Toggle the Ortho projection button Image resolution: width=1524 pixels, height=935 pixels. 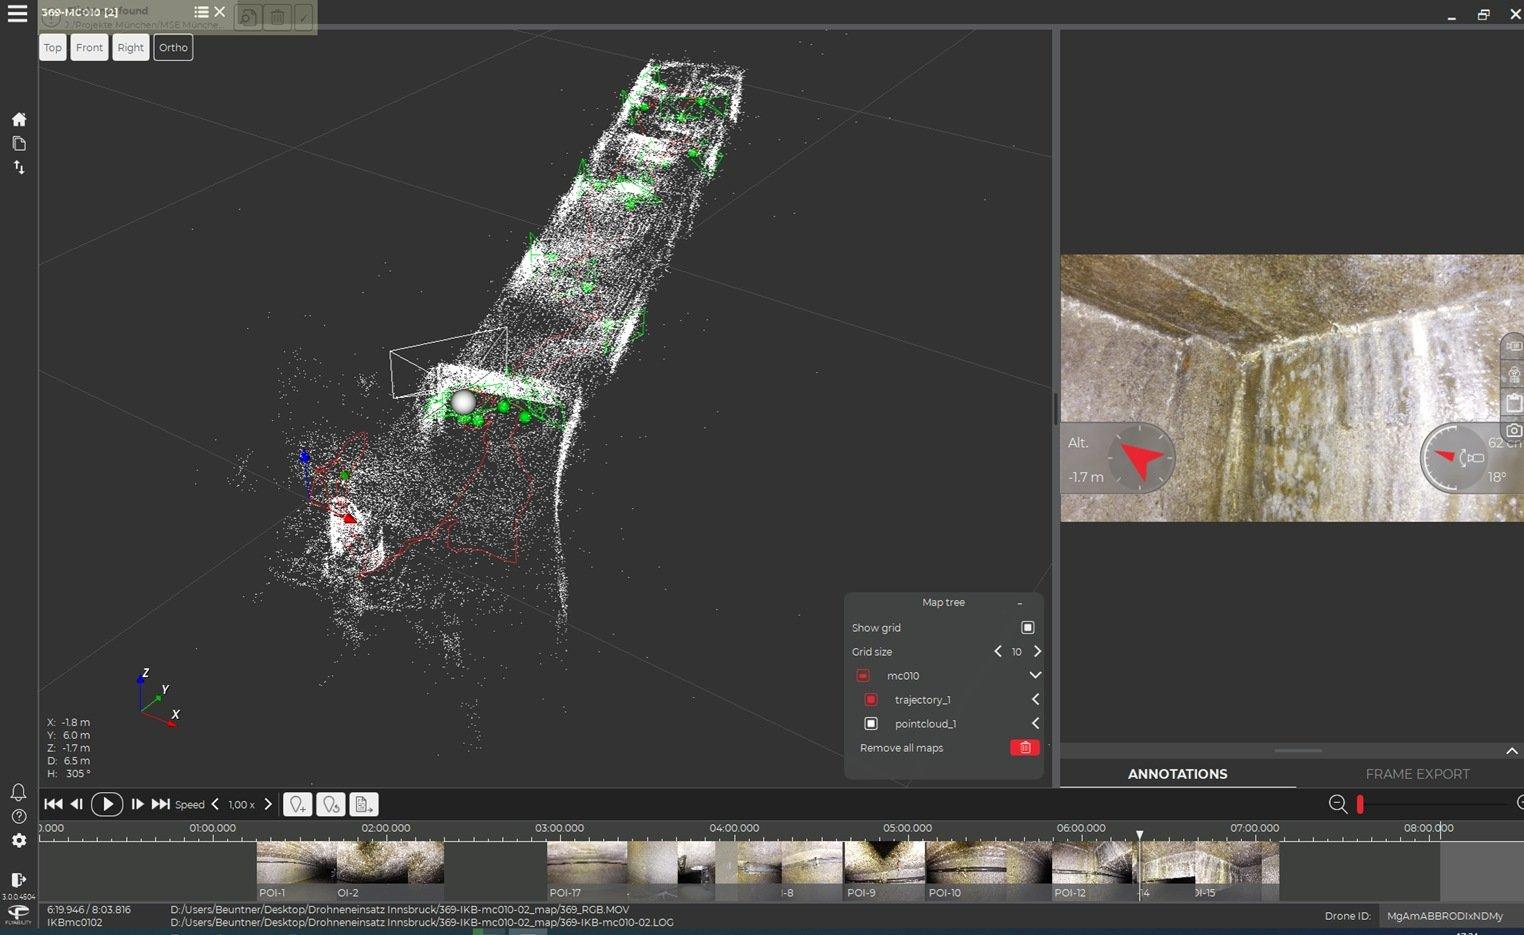173,48
